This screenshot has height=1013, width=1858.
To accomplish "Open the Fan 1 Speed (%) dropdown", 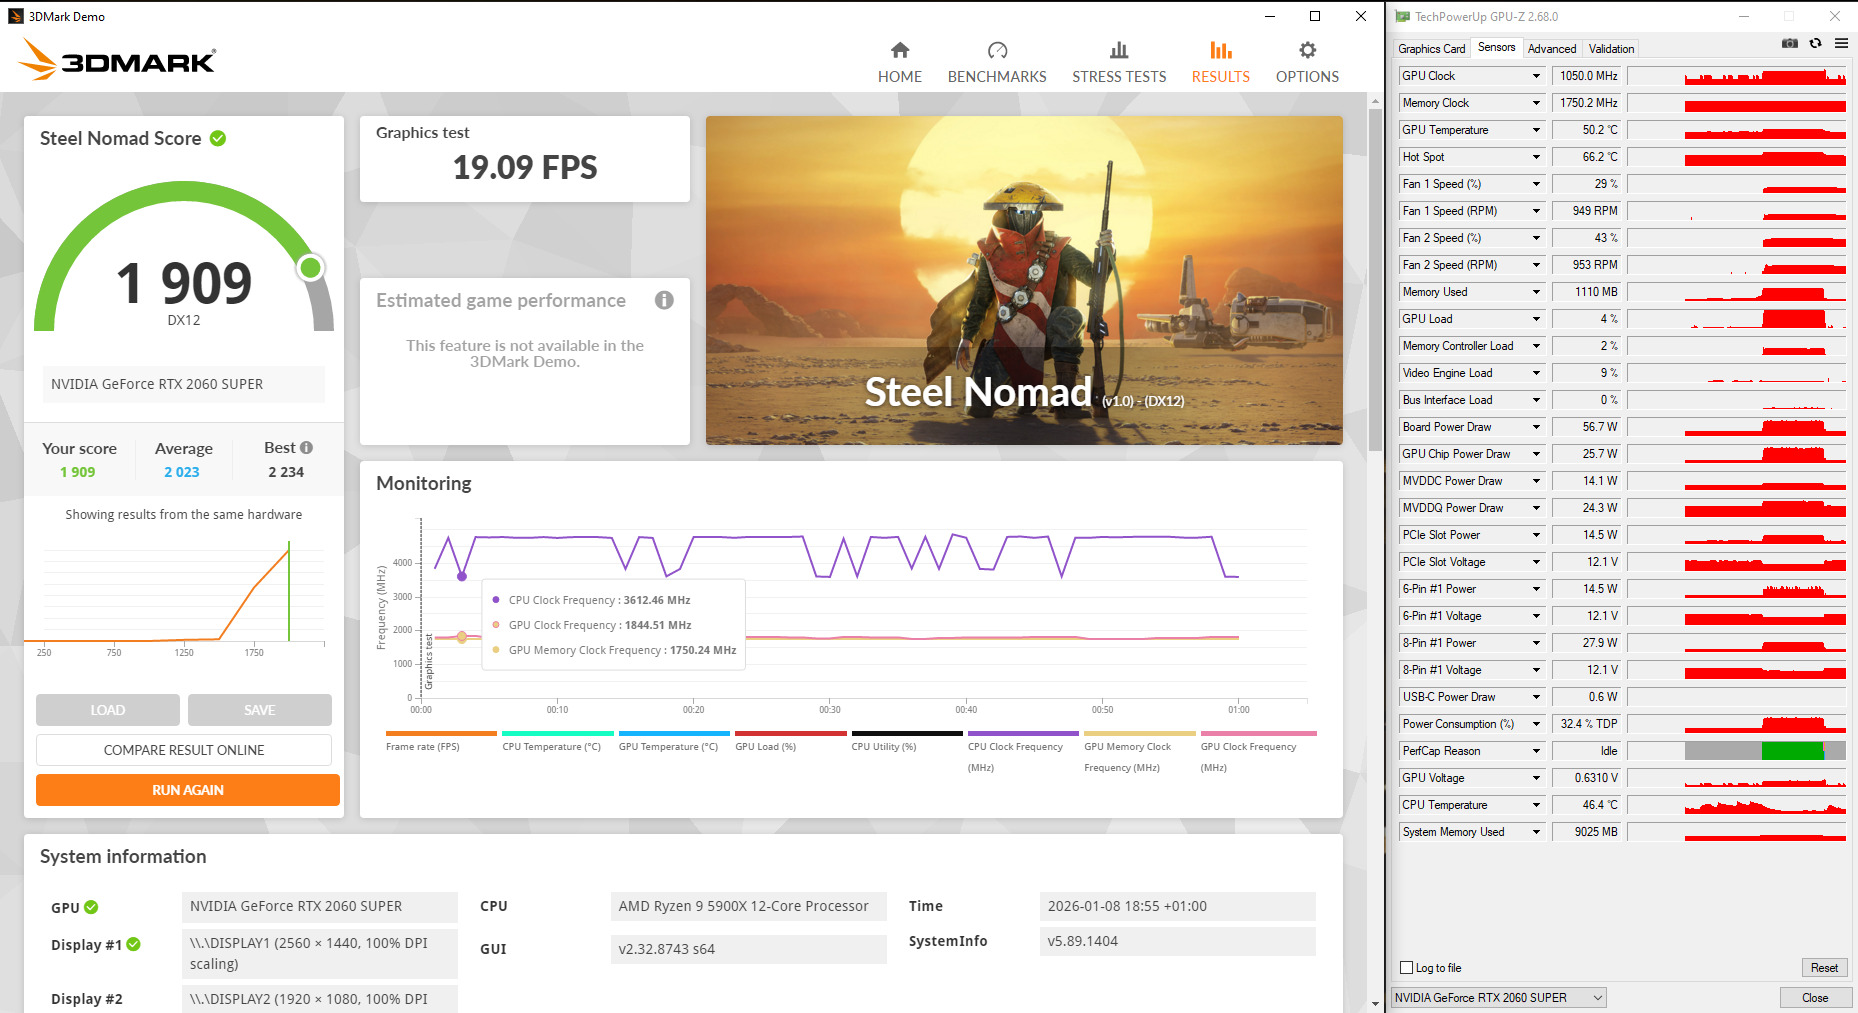I will point(1536,184).
